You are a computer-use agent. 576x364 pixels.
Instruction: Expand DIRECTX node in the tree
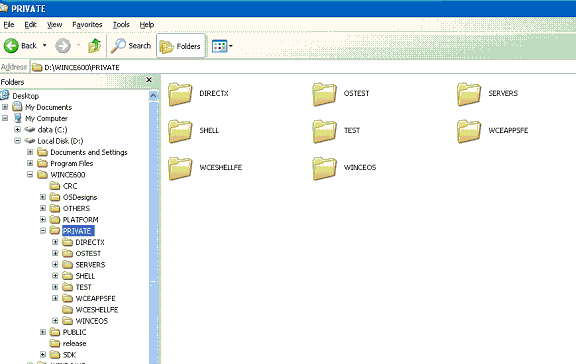pyautogui.click(x=55, y=242)
